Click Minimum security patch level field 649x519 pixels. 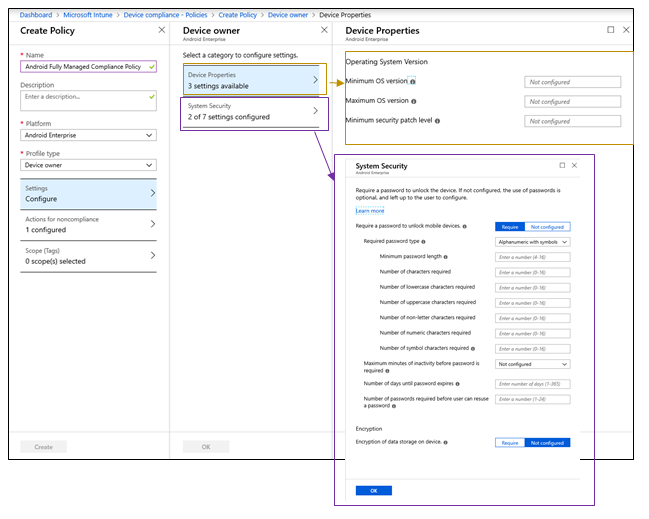click(572, 121)
